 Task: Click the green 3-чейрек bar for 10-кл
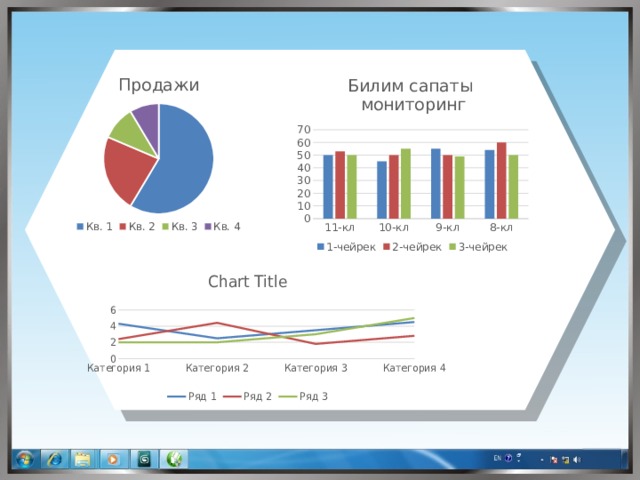point(406,184)
